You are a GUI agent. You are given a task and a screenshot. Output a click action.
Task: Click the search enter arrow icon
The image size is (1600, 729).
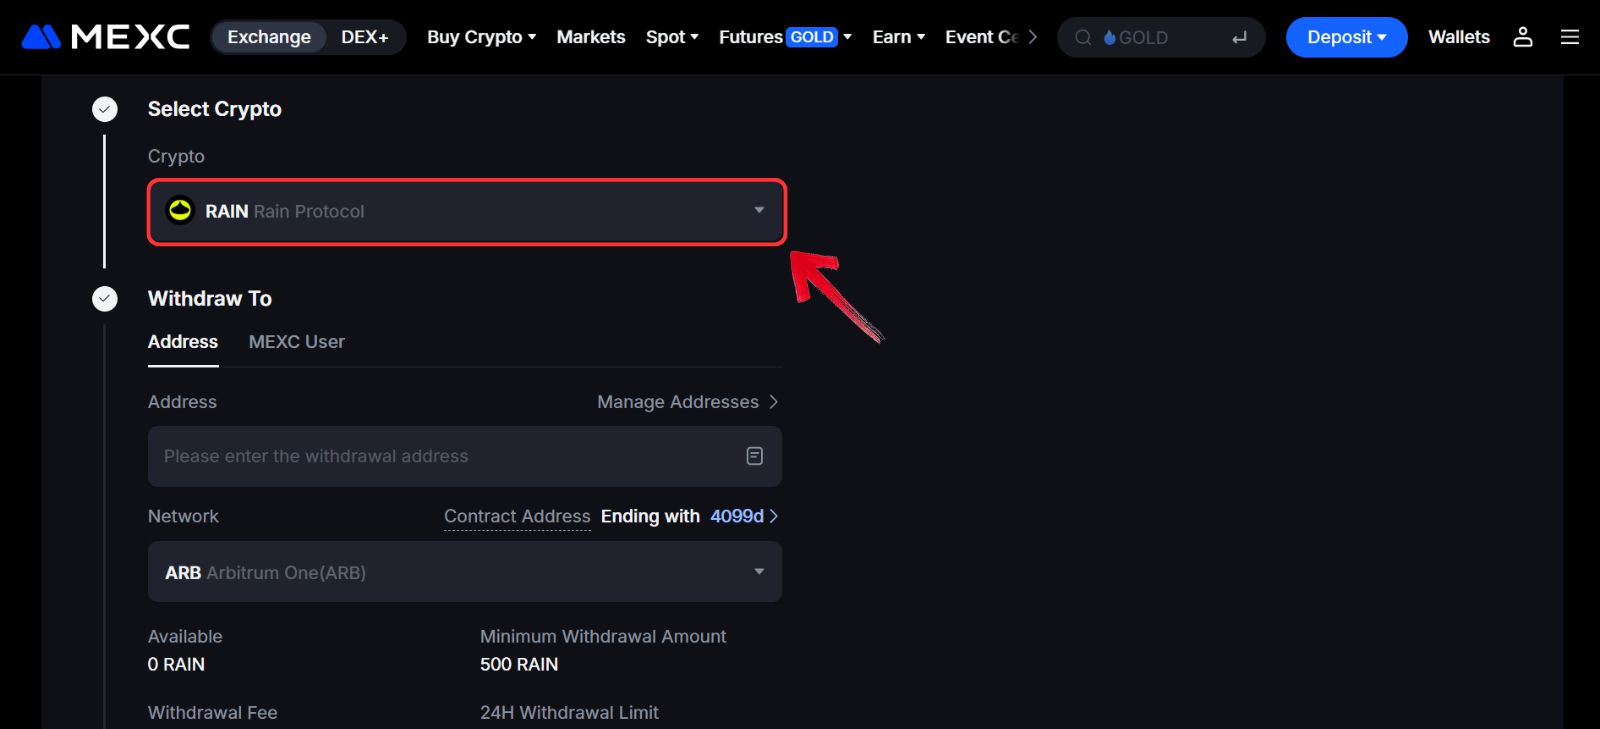click(1239, 38)
